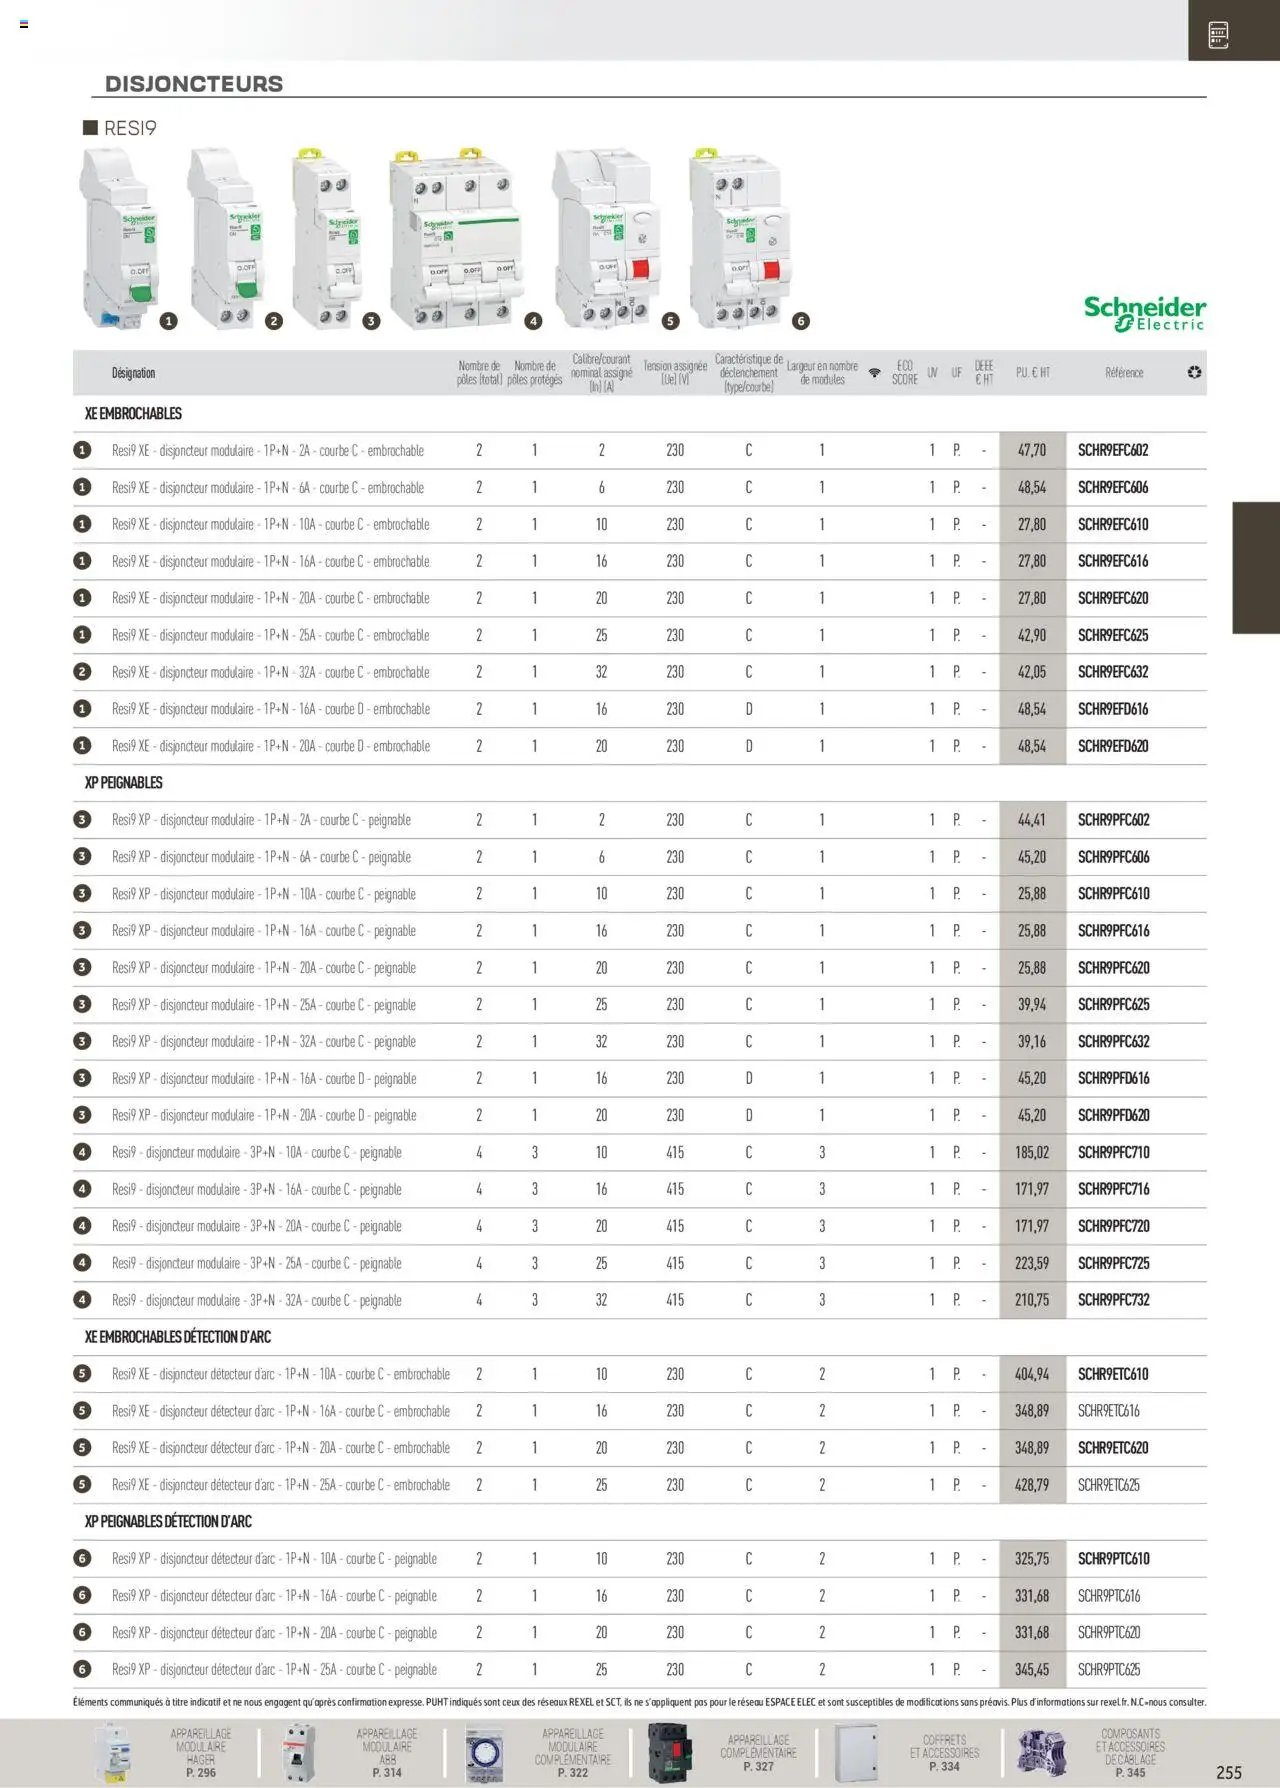Select reference SCHR9EFC632
Image resolution: width=1280 pixels, height=1788 pixels.
(1113, 672)
